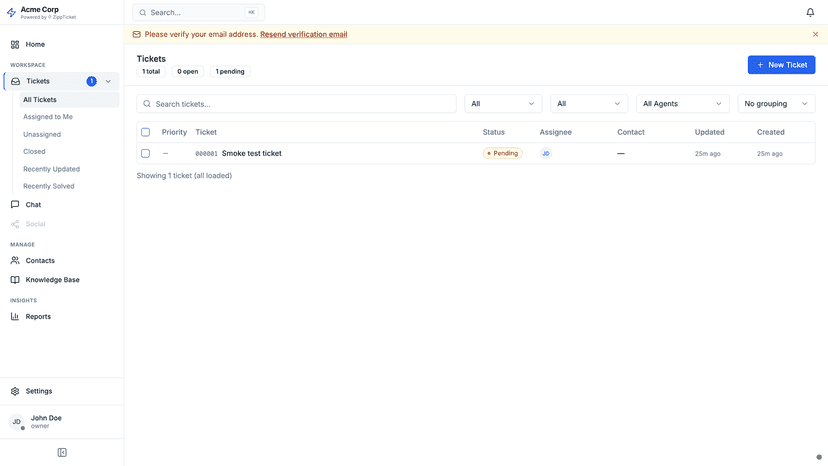The width and height of the screenshot is (828, 466).
Task: Click the Contact column header
Action: [631, 132]
